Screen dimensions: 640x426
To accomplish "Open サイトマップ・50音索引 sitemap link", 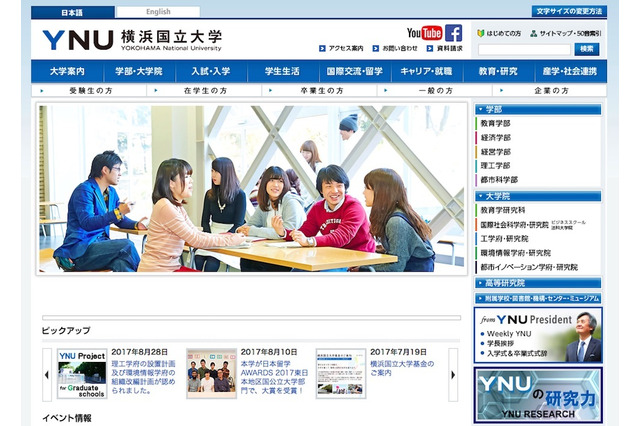I will point(566,33).
